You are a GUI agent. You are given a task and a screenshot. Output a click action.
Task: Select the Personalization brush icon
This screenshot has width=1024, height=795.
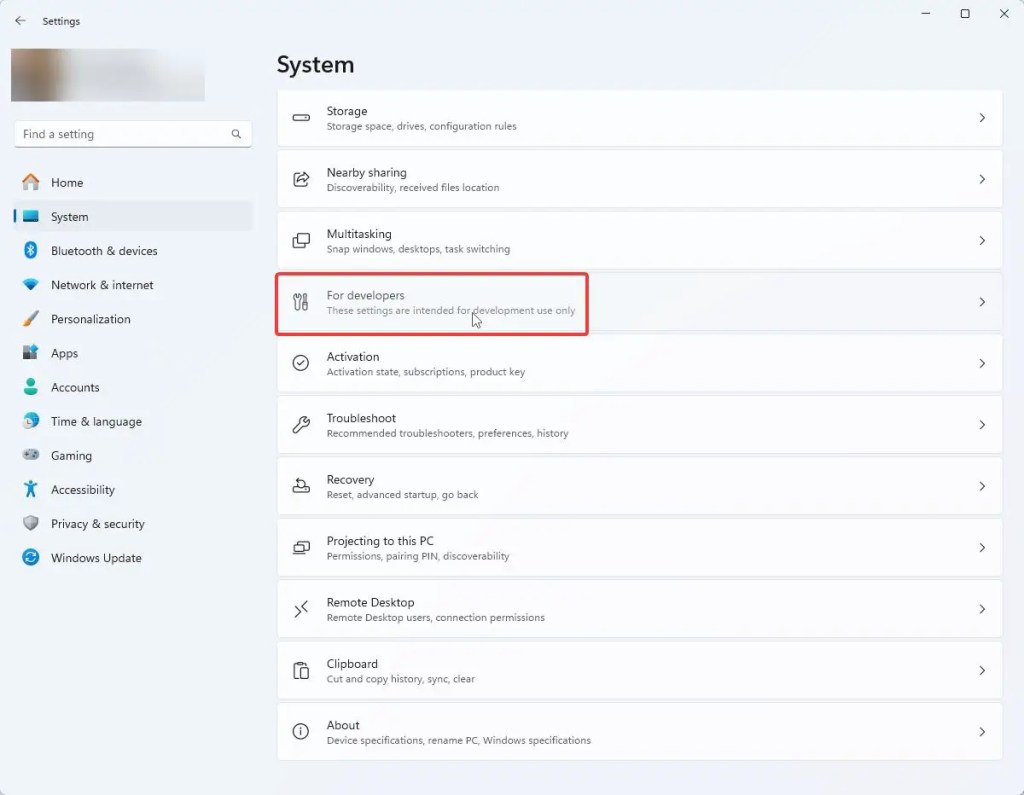tap(31, 319)
